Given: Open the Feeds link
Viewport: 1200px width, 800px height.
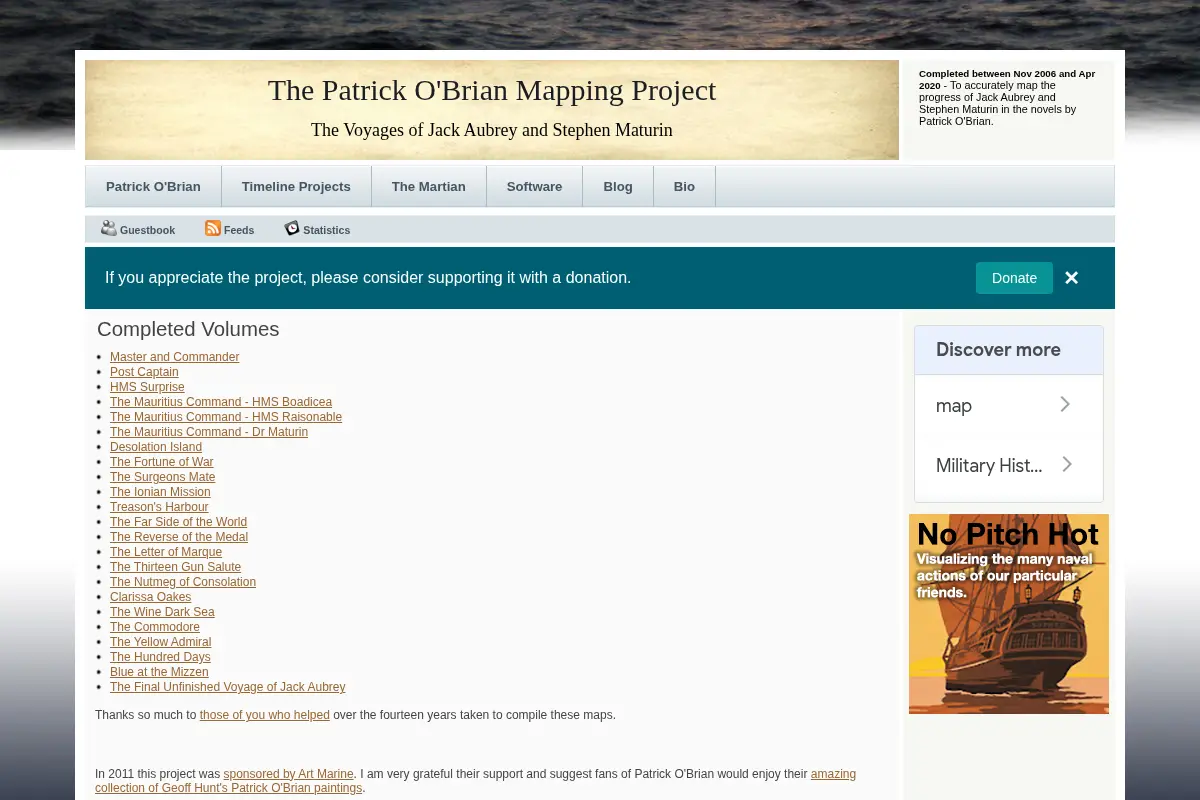Looking at the screenshot, I should point(239,230).
